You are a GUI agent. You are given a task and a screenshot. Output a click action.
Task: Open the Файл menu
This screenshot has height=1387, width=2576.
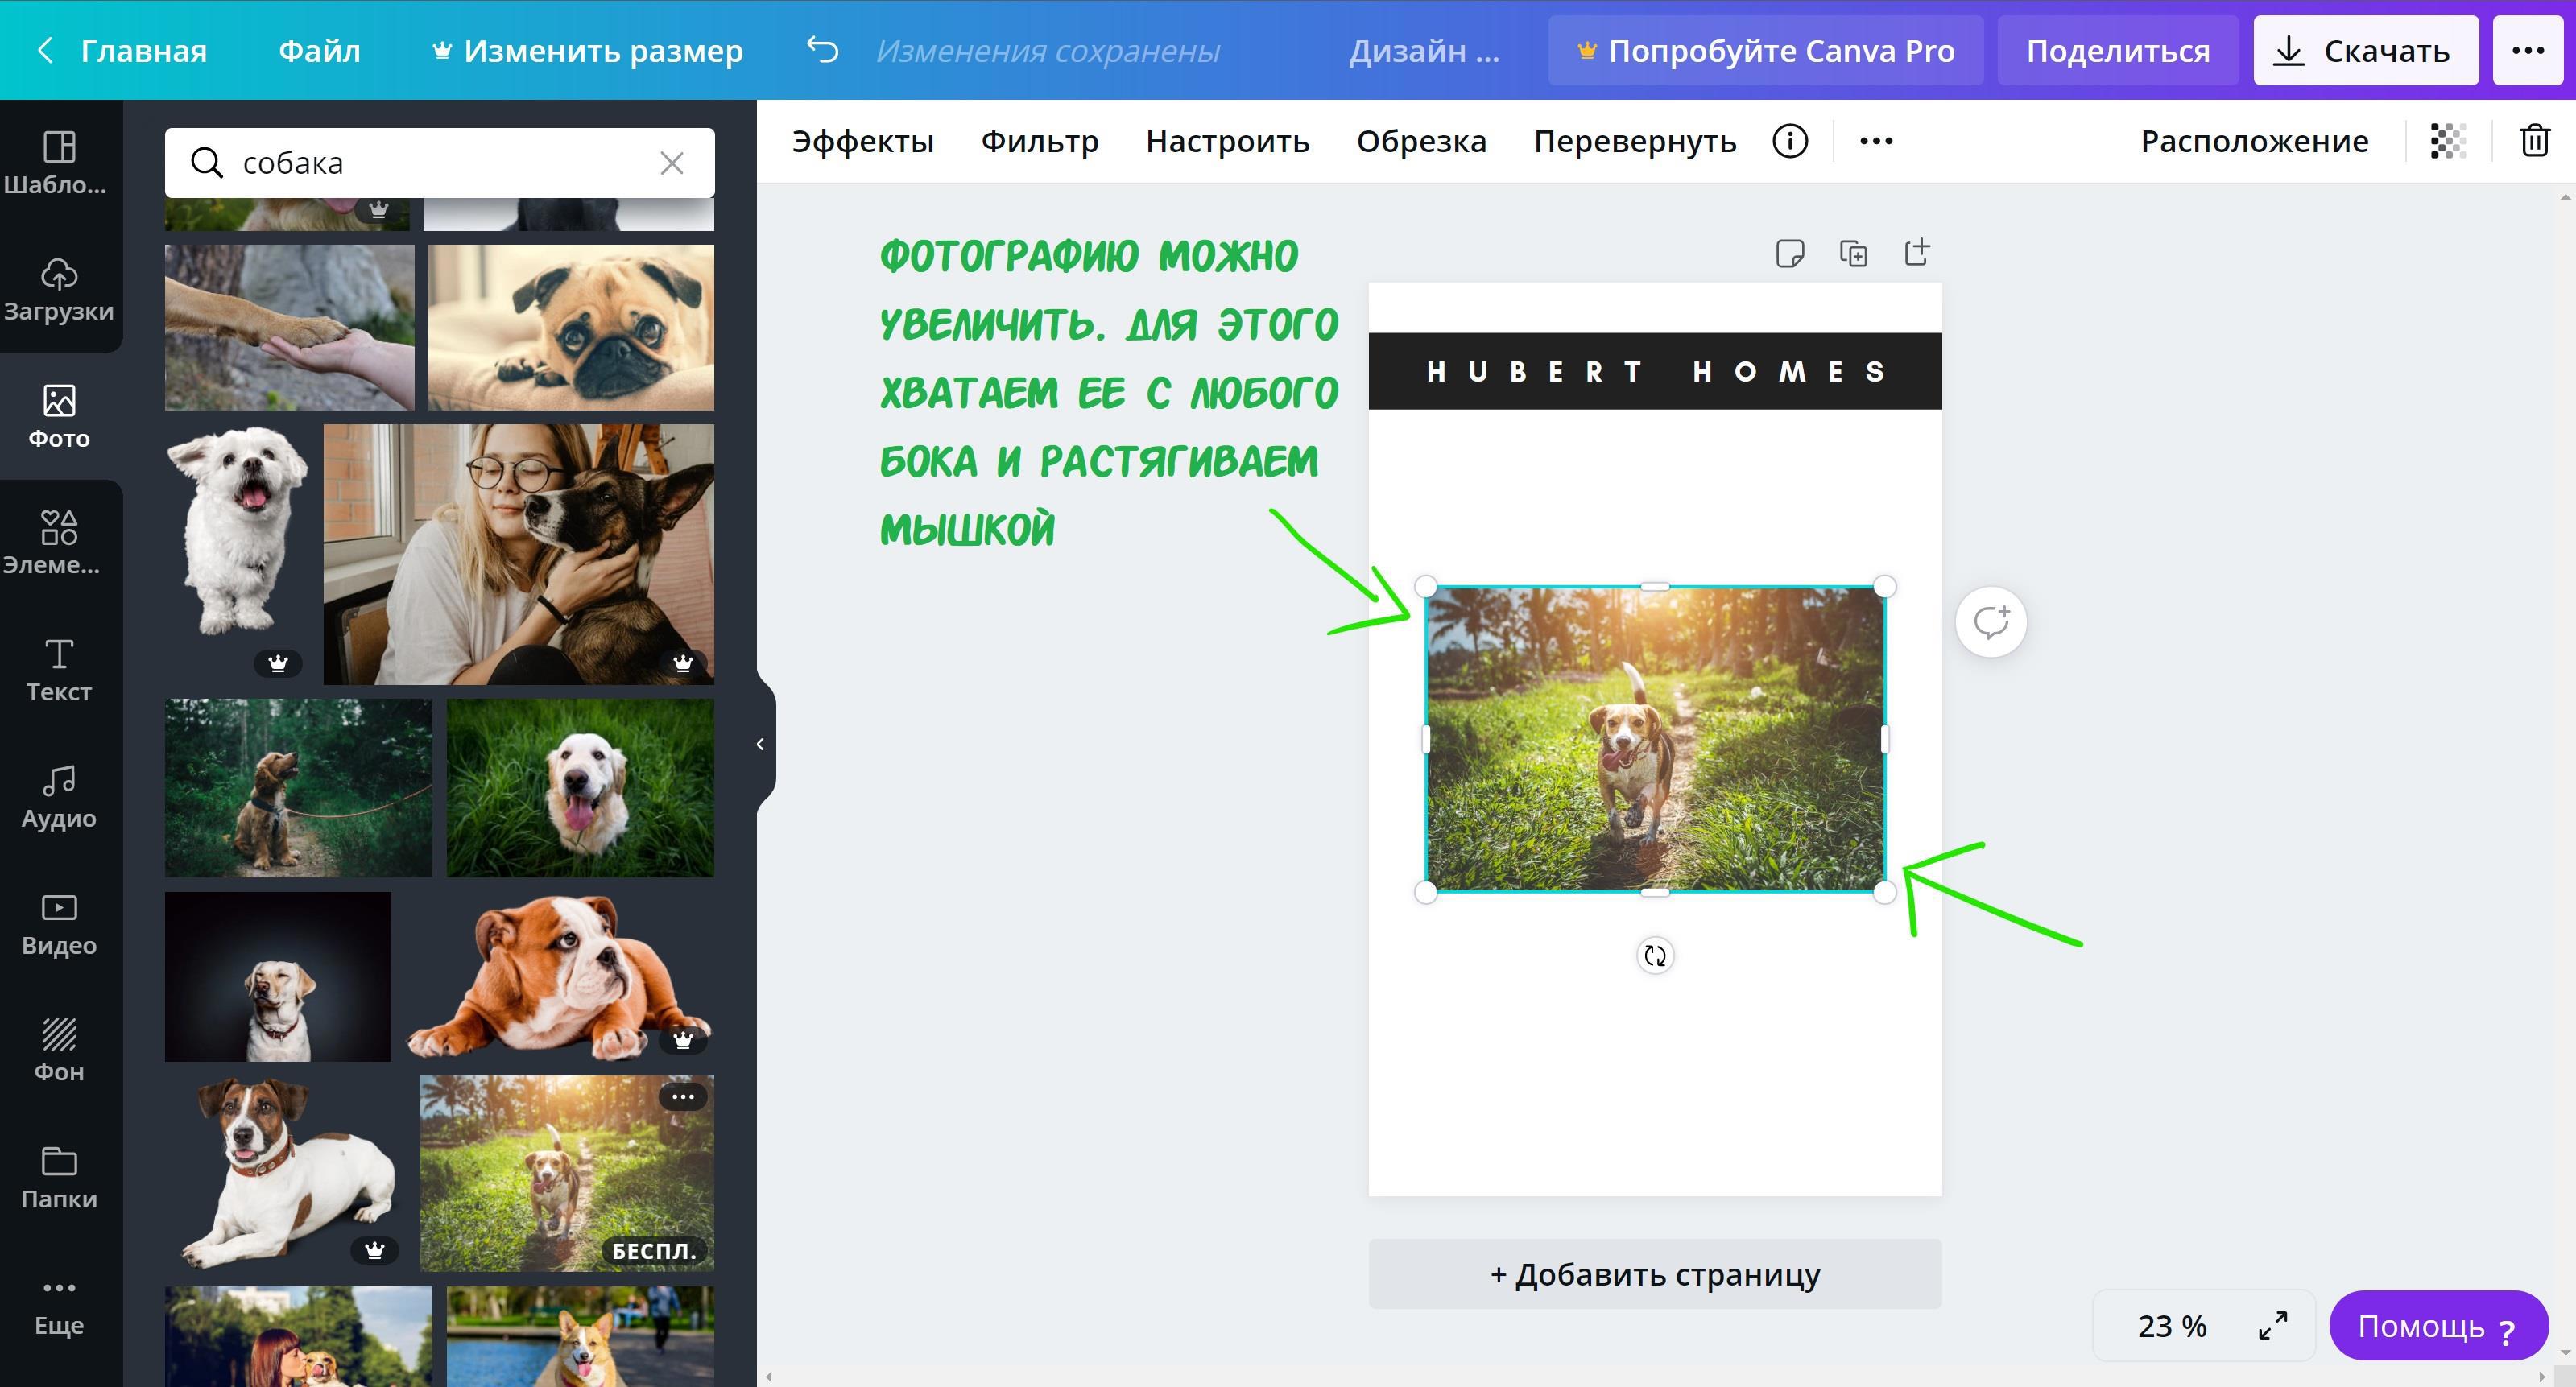point(319,50)
